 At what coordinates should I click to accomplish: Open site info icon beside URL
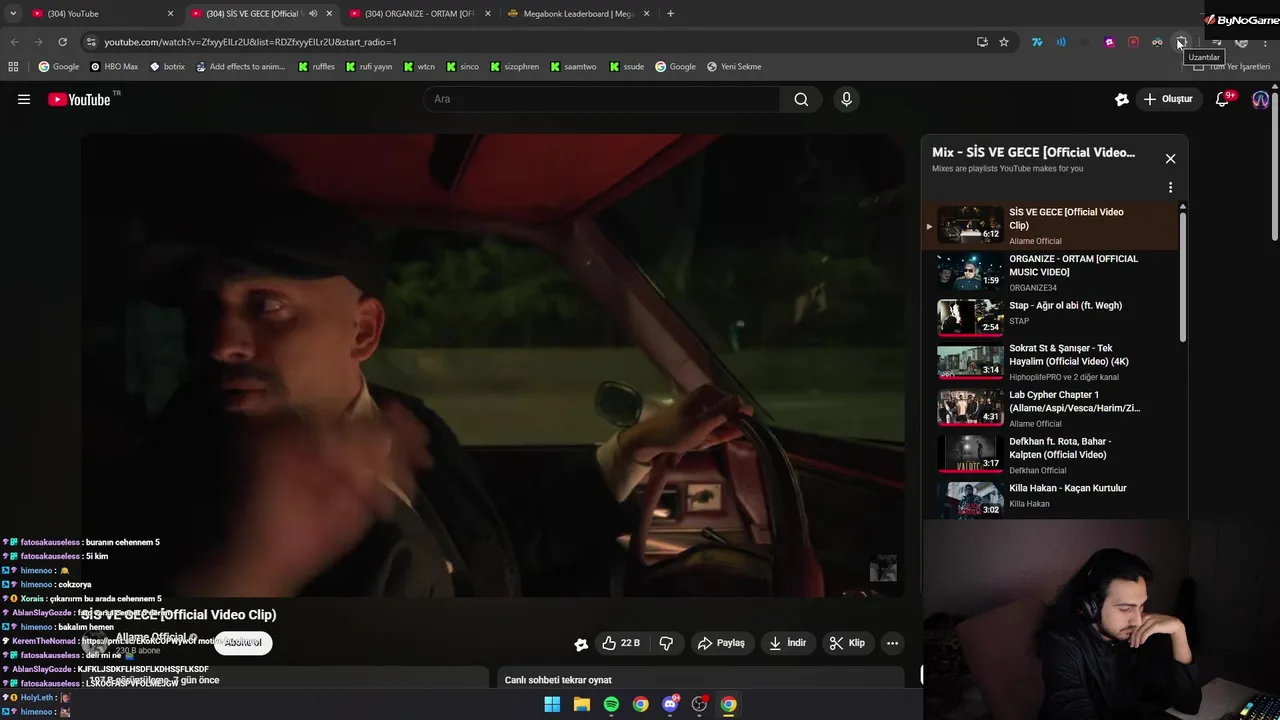click(x=91, y=42)
